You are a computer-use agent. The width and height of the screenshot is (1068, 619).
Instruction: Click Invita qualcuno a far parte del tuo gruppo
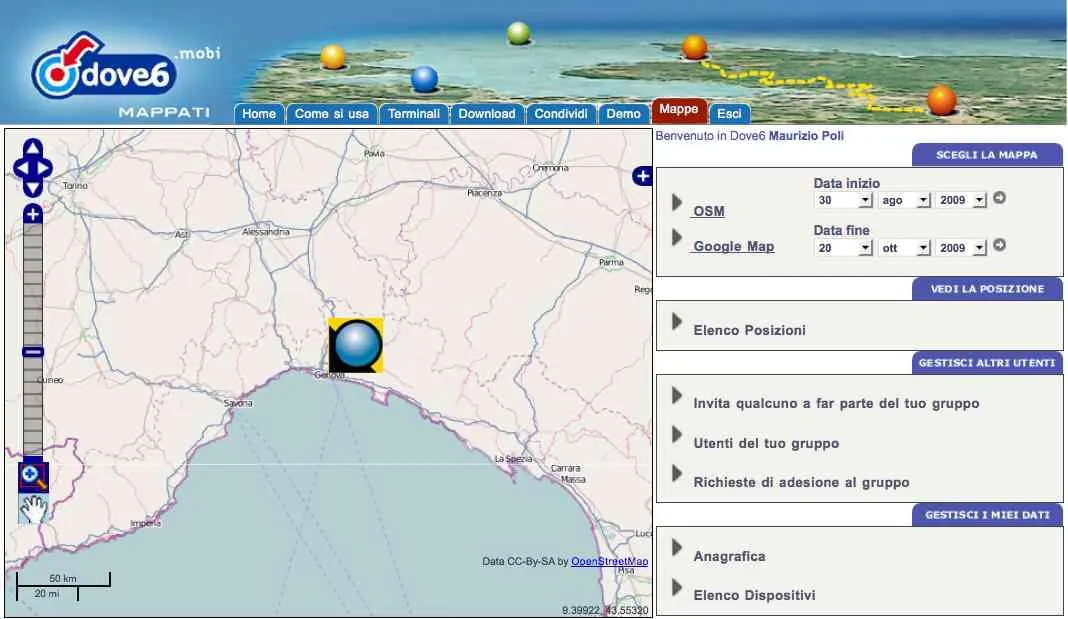(x=836, y=404)
